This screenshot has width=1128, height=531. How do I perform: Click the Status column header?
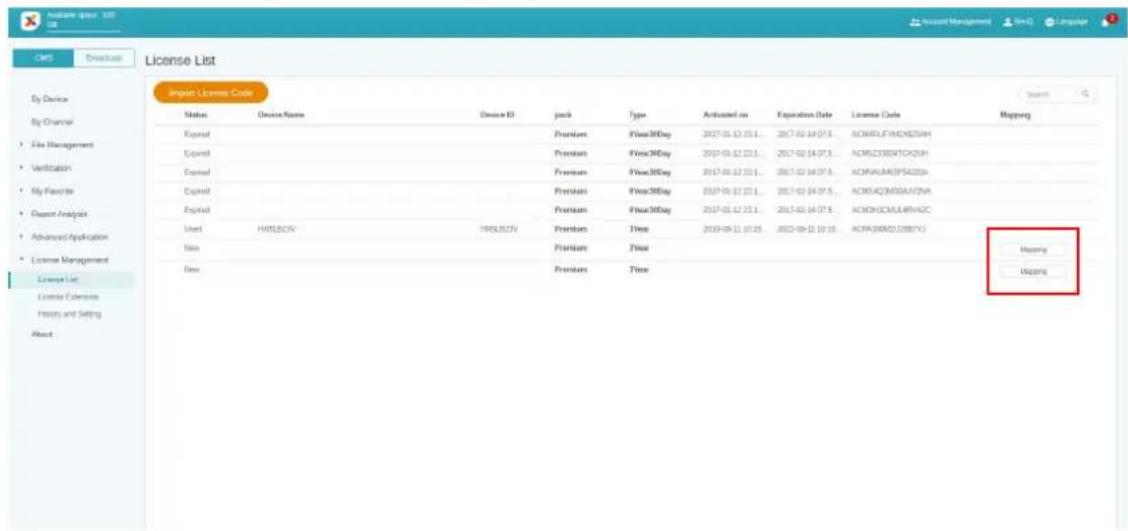pyautogui.click(x=195, y=115)
